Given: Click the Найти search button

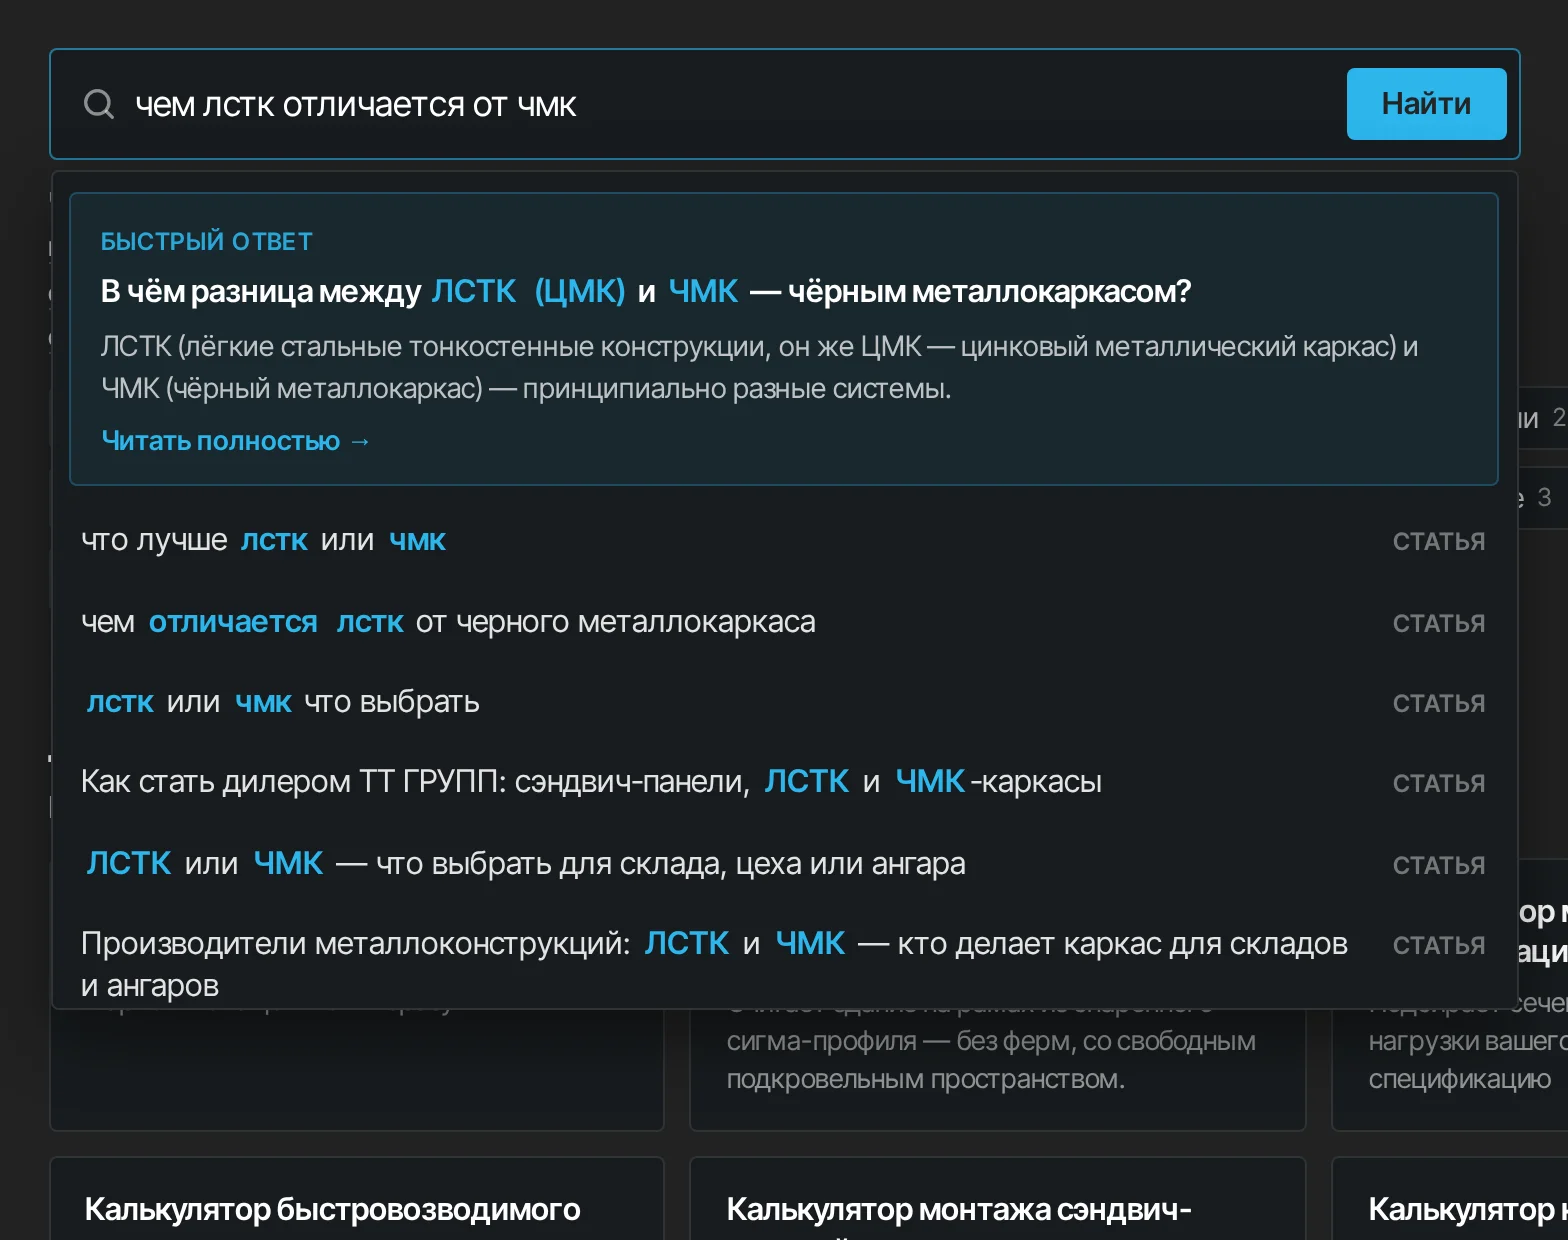Looking at the screenshot, I should click(x=1426, y=104).
